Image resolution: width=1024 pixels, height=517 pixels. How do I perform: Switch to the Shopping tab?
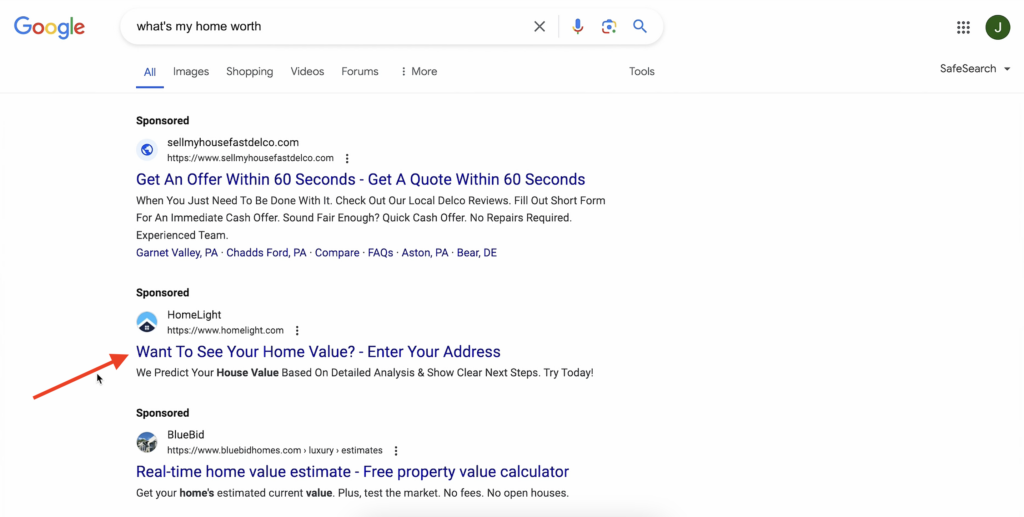(x=249, y=71)
